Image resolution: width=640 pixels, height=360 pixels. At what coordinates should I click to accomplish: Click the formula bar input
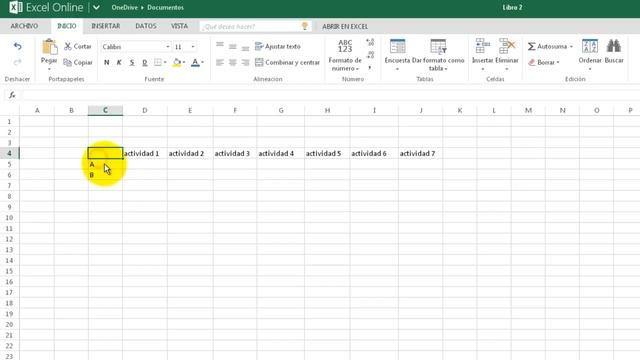click(331, 95)
